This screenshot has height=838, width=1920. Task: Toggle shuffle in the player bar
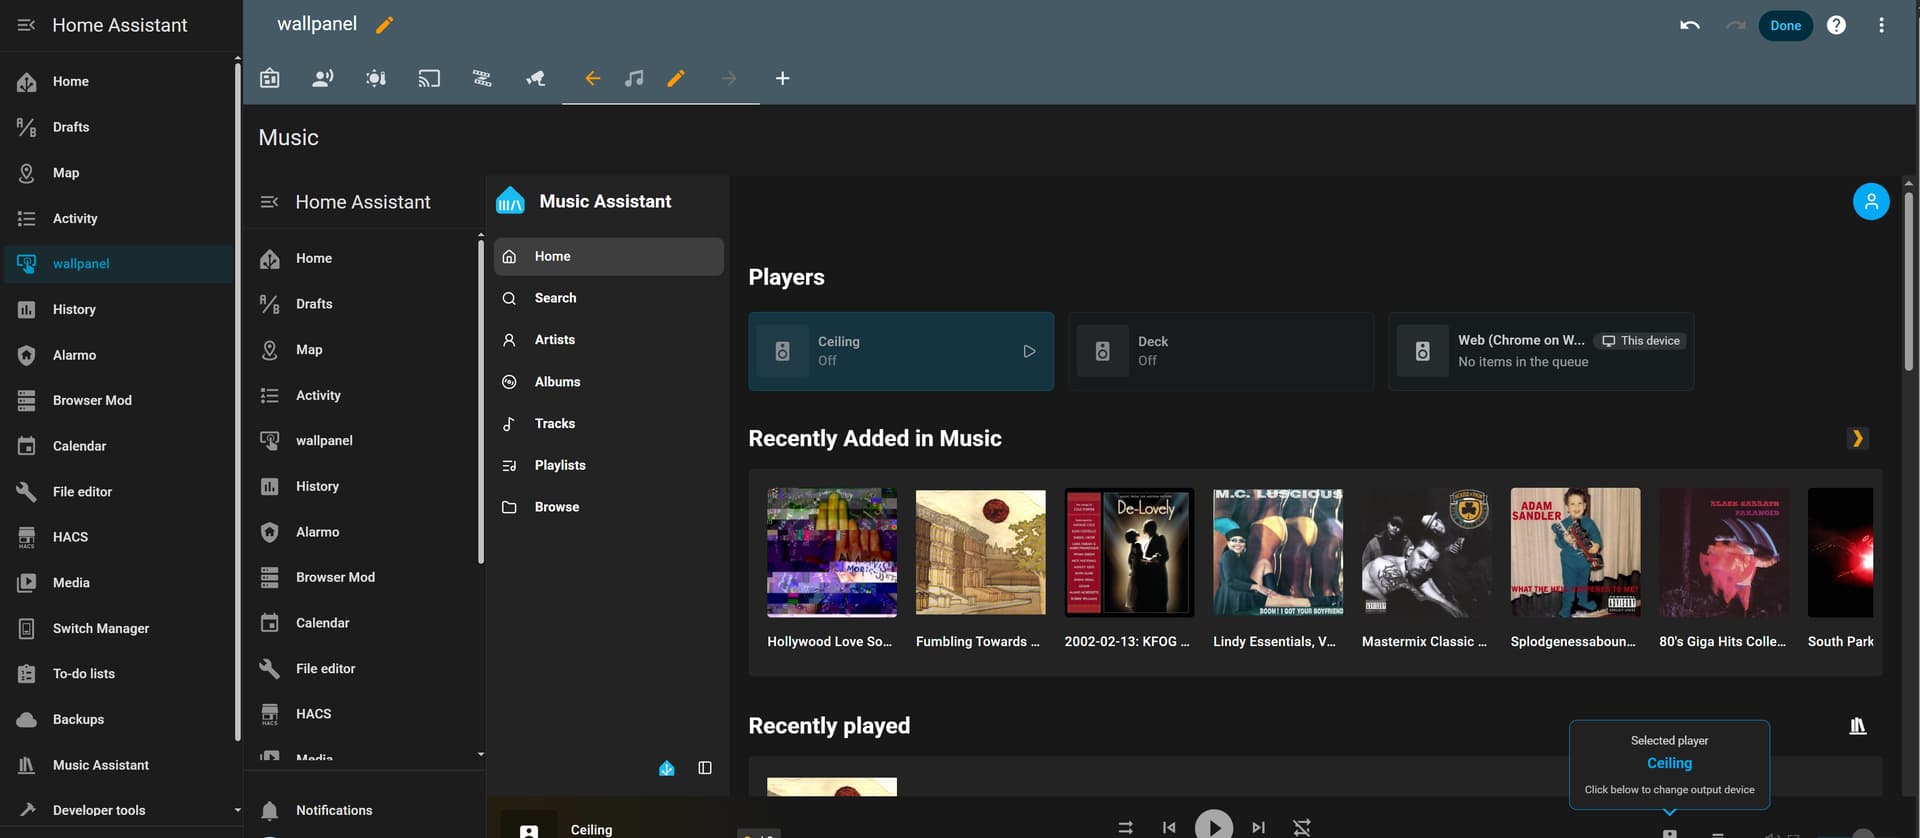[x=1125, y=827]
